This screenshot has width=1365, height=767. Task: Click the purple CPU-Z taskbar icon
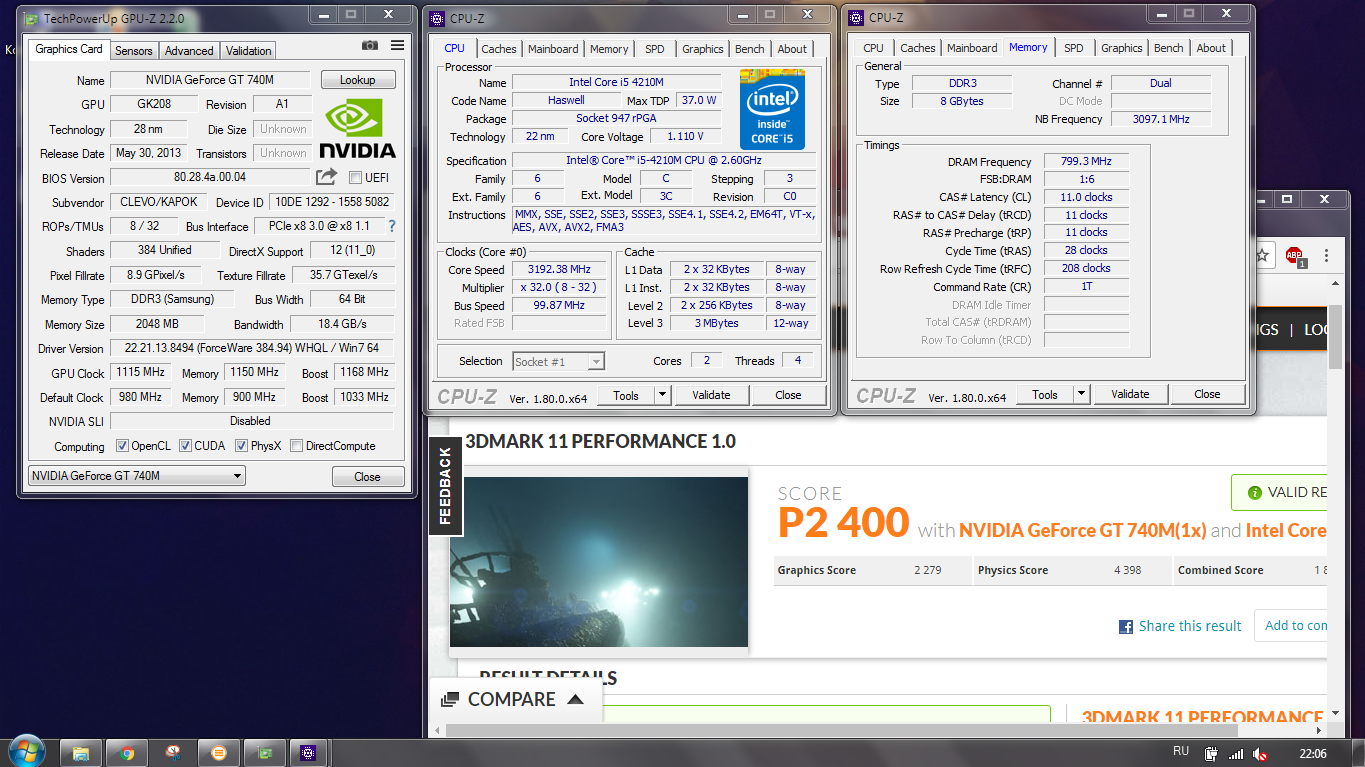point(308,753)
